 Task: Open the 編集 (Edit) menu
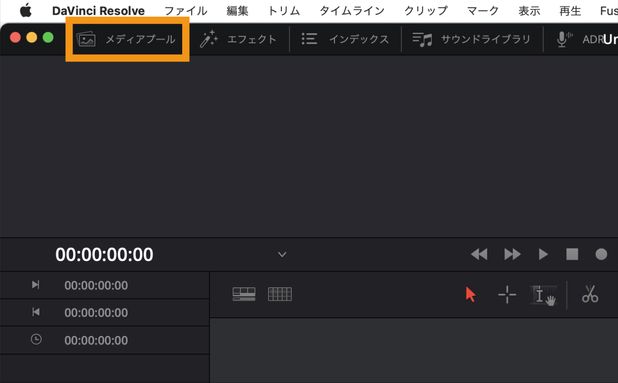pos(237,11)
